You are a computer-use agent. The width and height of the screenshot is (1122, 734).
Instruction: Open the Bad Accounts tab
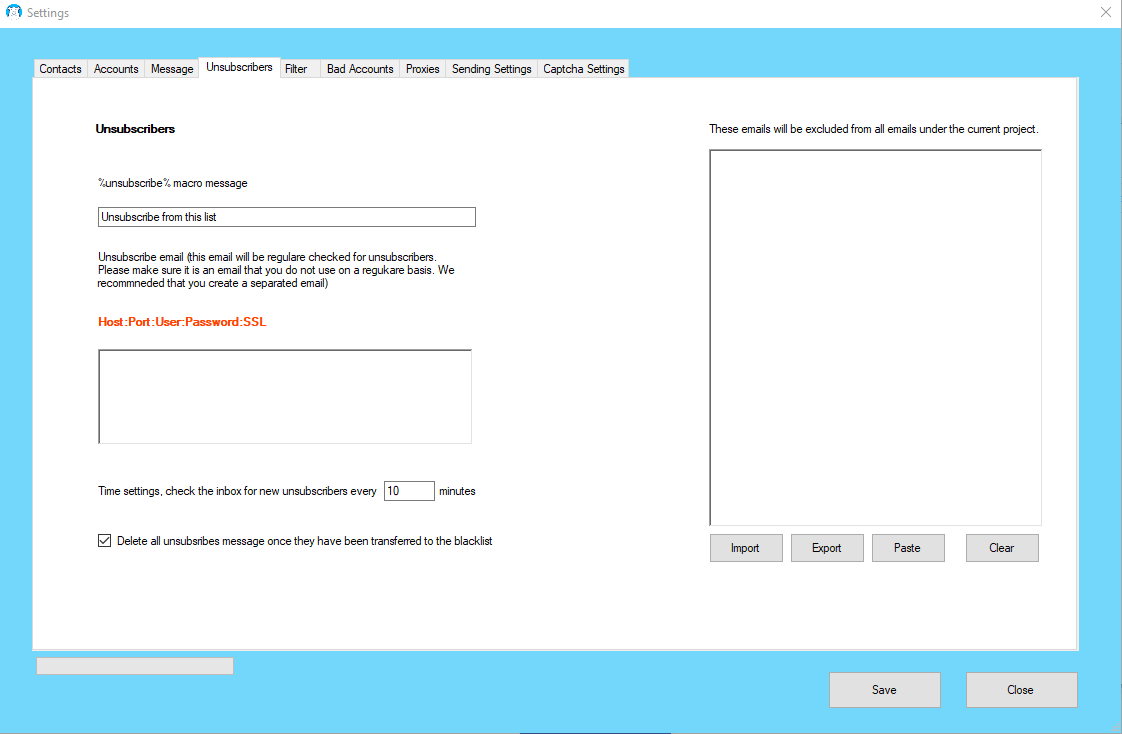tap(360, 69)
